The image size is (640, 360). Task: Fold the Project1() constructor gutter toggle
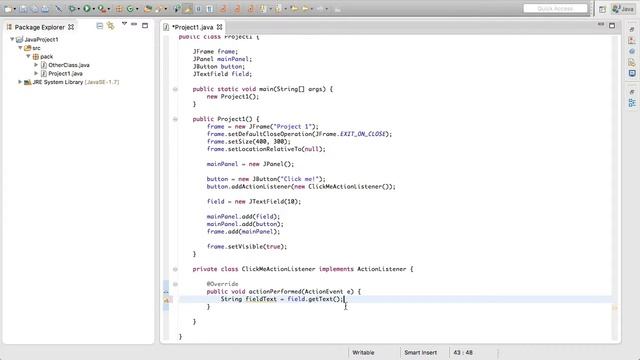175,119
